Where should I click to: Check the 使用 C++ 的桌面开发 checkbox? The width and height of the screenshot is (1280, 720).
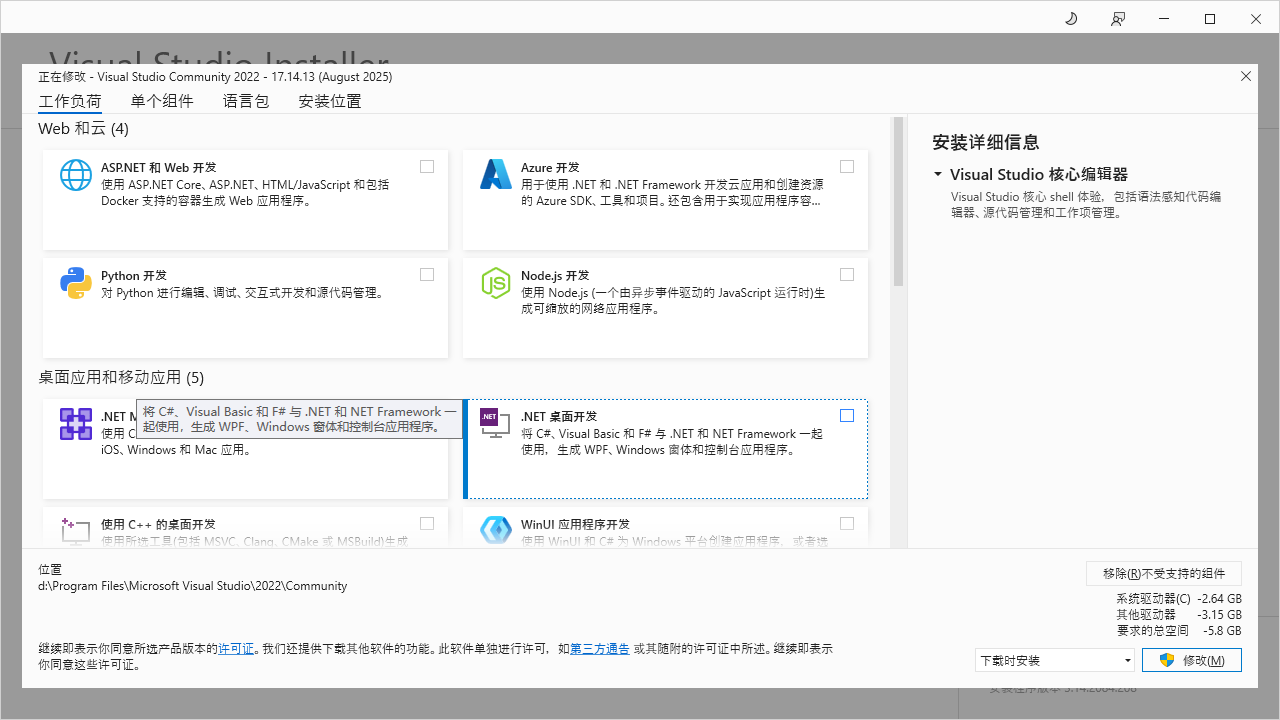point(427,523)
